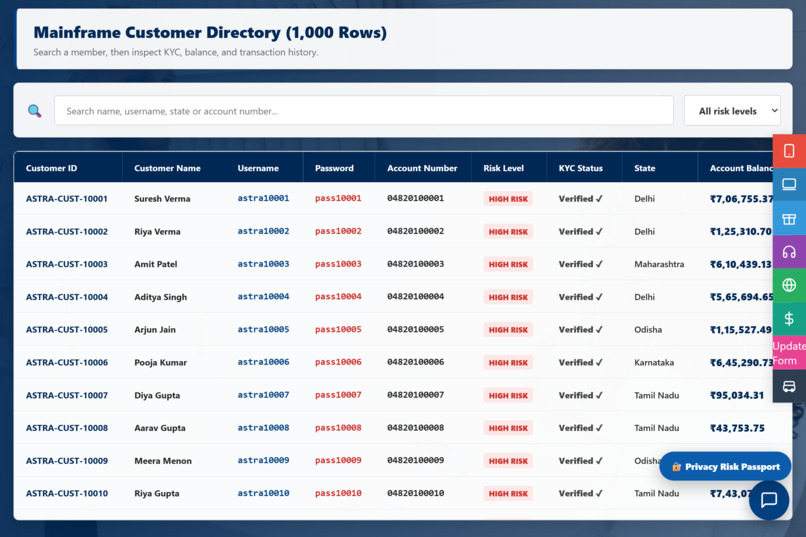Click username astra10010
This screenshot has width=806, height=537.
pos(263,493)
